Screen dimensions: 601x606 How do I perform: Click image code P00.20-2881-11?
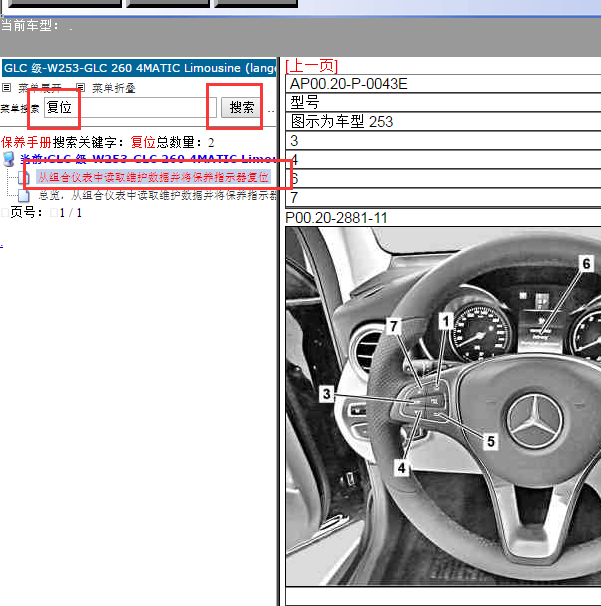(x=336, y=218)
